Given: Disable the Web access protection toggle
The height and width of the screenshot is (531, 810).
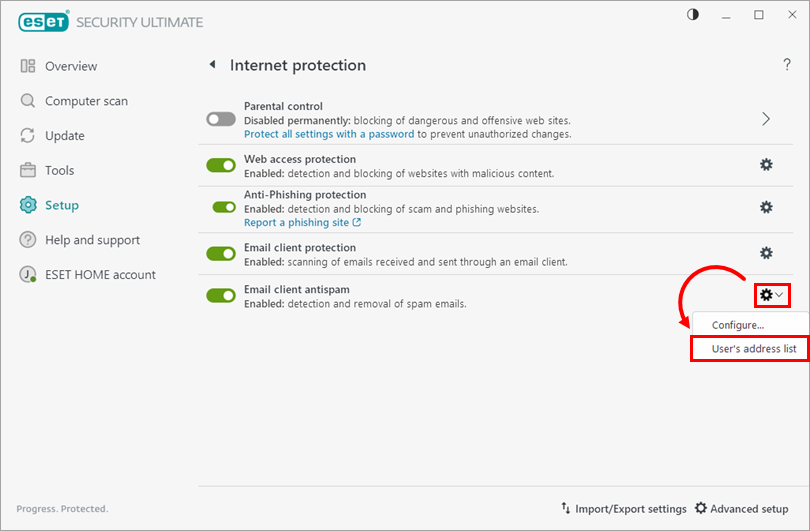Looking at the screenshot, I should point(221,165).
